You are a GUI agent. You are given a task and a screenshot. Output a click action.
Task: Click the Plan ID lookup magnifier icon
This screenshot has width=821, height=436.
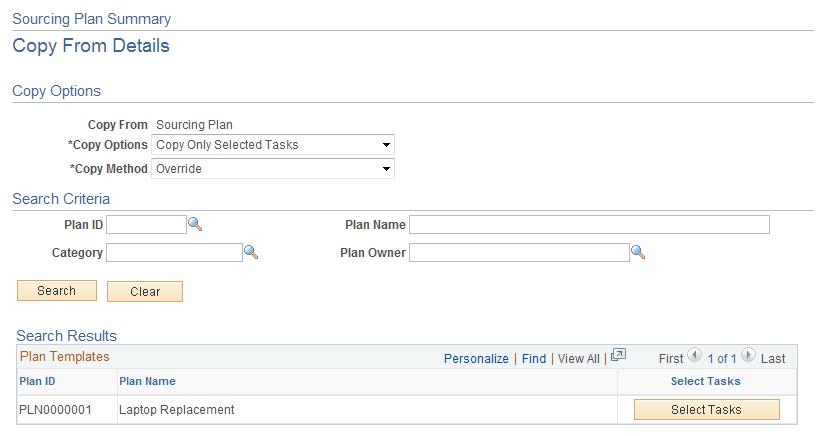(x=195, y=224)
